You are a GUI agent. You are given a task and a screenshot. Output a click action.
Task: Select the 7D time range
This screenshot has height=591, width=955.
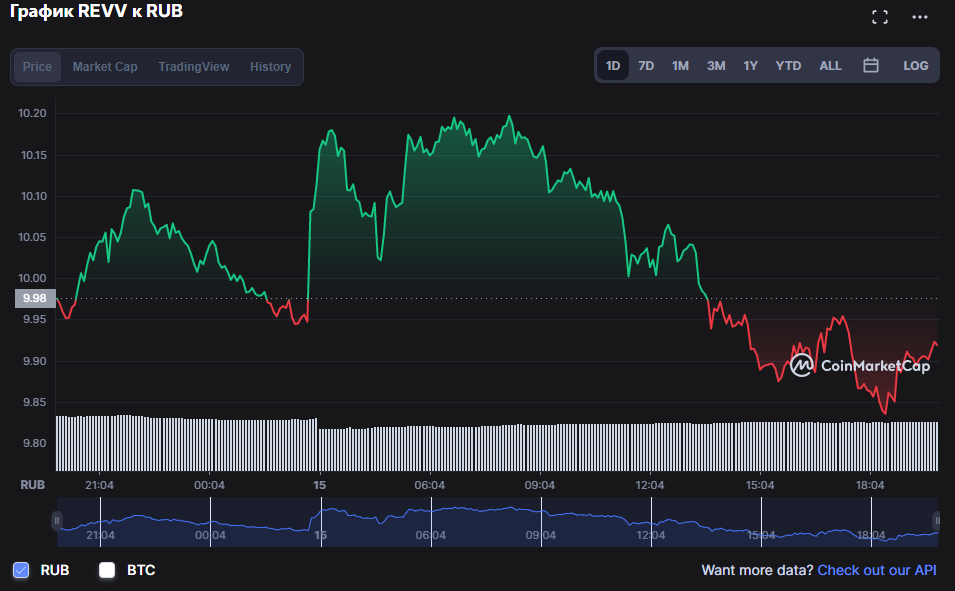pos(646,65)
